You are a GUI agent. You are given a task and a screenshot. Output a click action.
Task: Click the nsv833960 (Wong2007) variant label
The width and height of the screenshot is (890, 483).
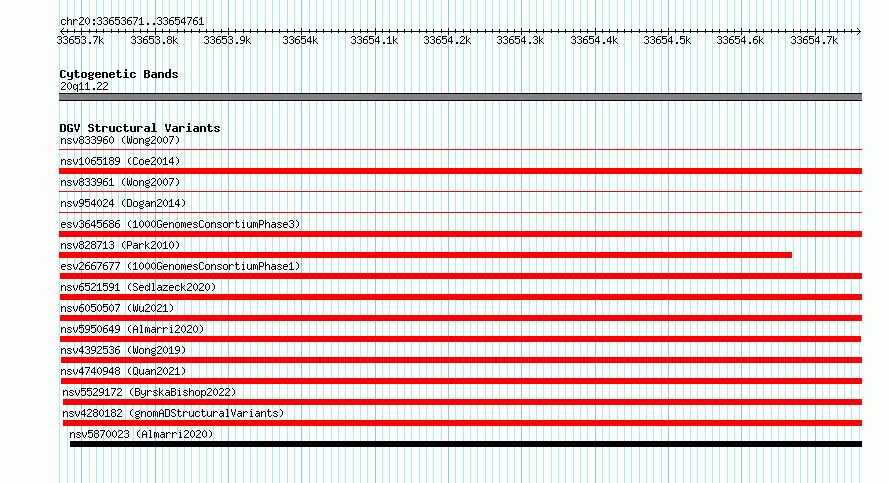pyautogui.click(x=120, y=140)
